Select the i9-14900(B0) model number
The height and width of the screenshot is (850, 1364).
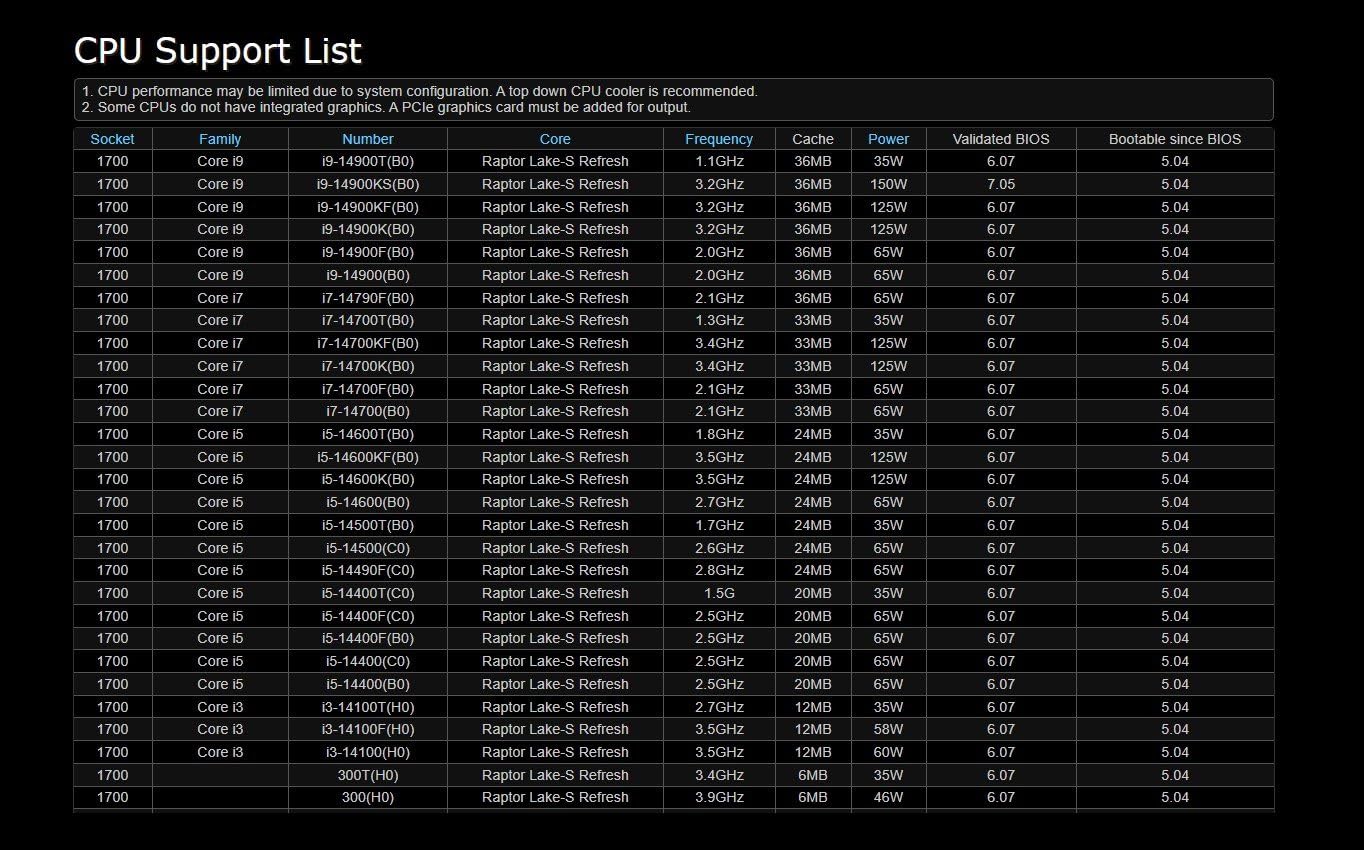(368, 275)
